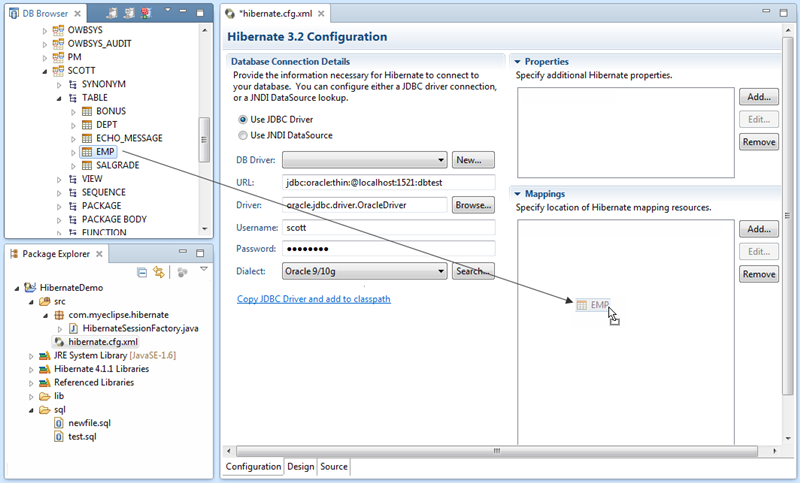Select the Use JDBC Driver radio button

(x=242, y=119)
